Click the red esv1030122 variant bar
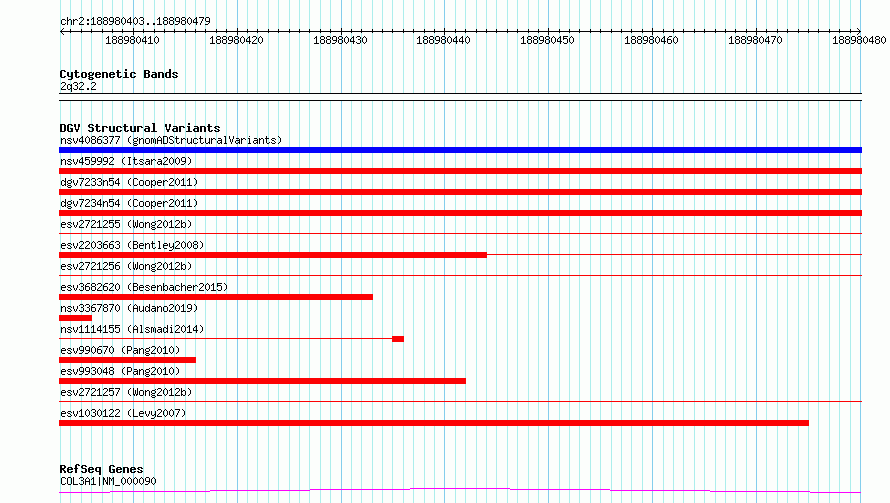This screenshot has width=890, height=503. point(434,423)
